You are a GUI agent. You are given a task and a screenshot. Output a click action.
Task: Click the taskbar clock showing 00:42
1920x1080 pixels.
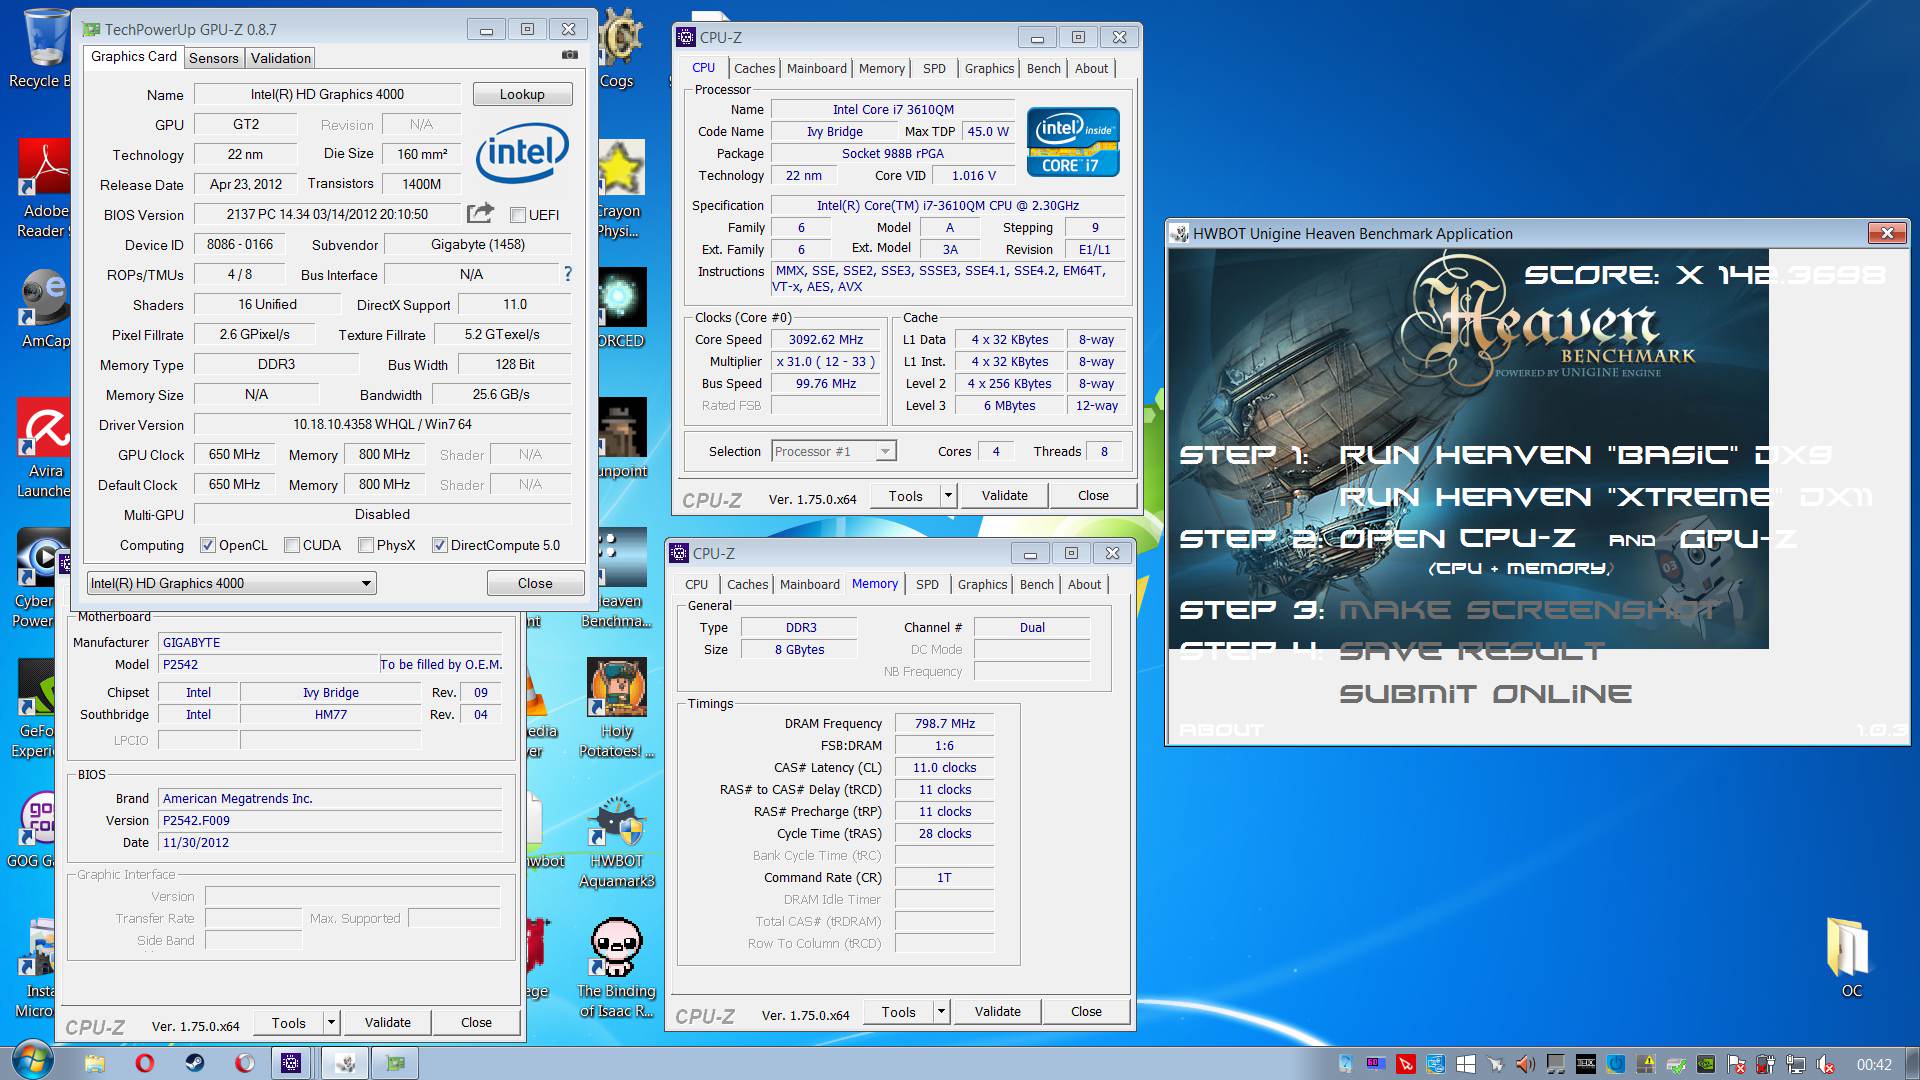point(1874,1064)
